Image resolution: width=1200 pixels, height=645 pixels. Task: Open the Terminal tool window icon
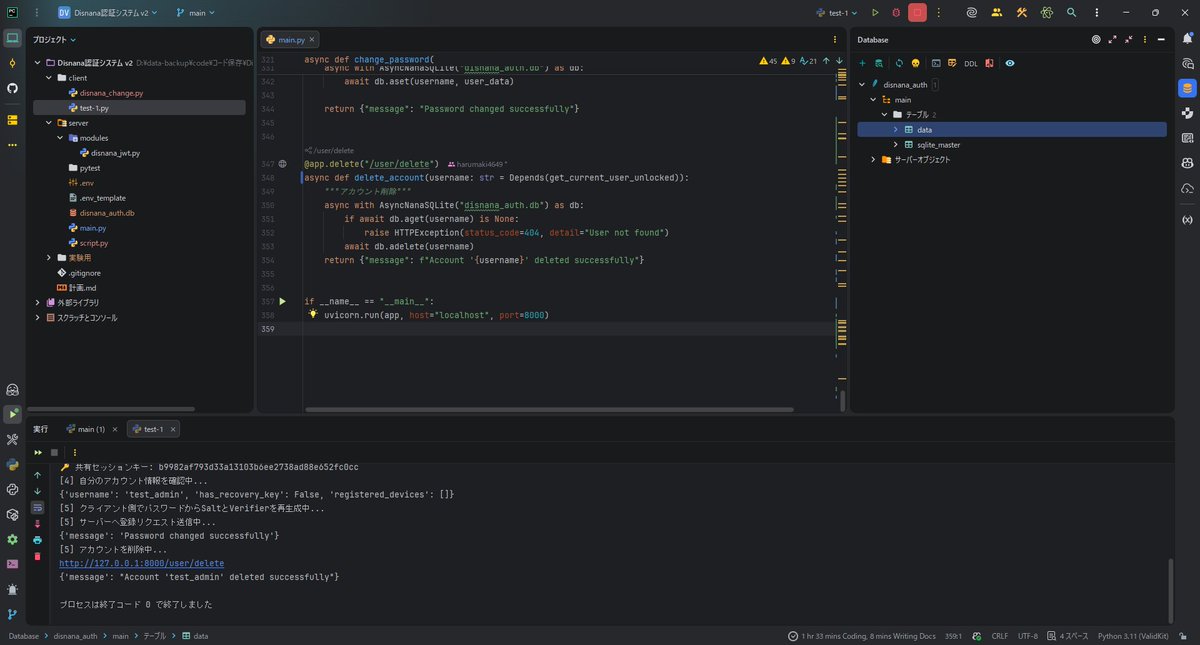[x=12, y=564]
